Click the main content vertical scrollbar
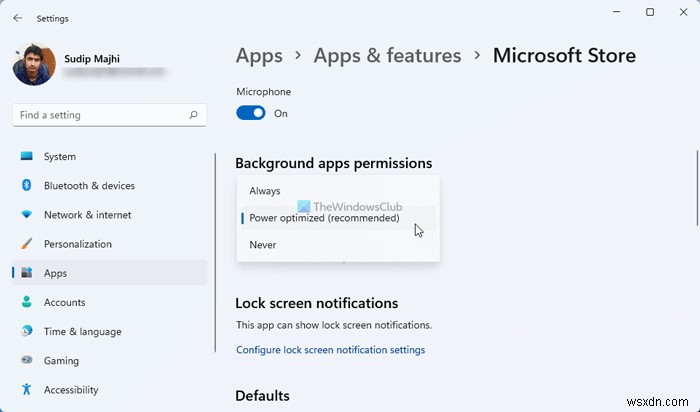This screenshot has width=700, height=412. point(697,188)
